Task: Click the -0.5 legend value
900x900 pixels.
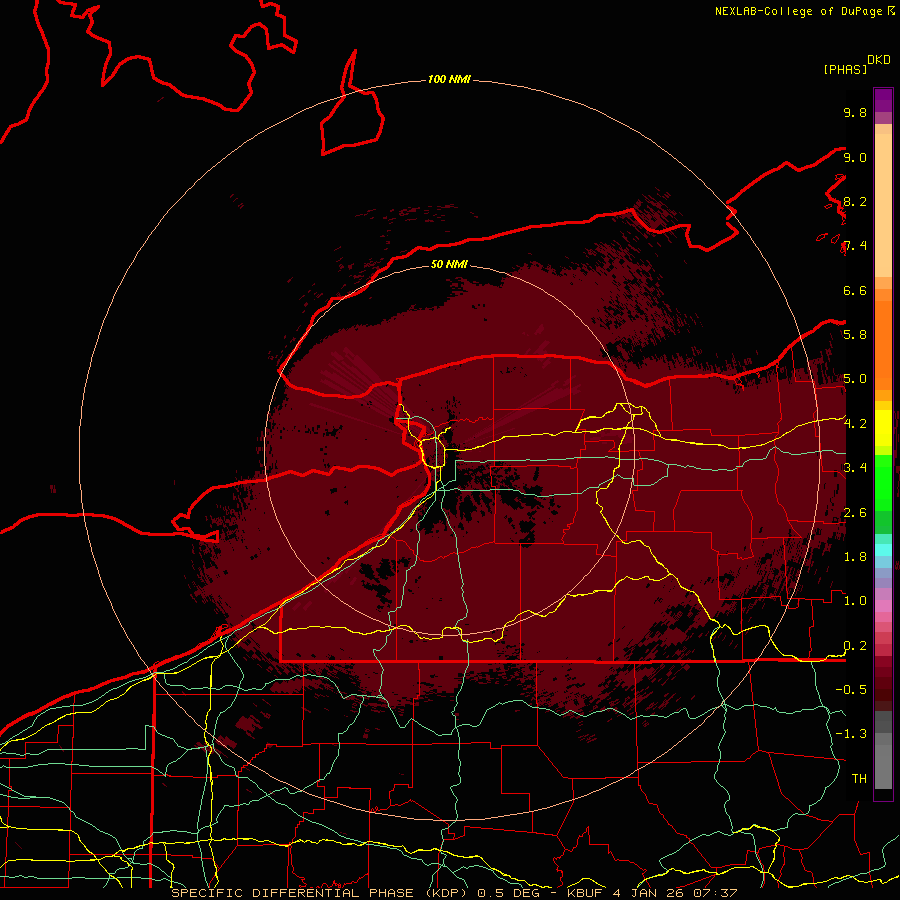Action: pos(851,689)
